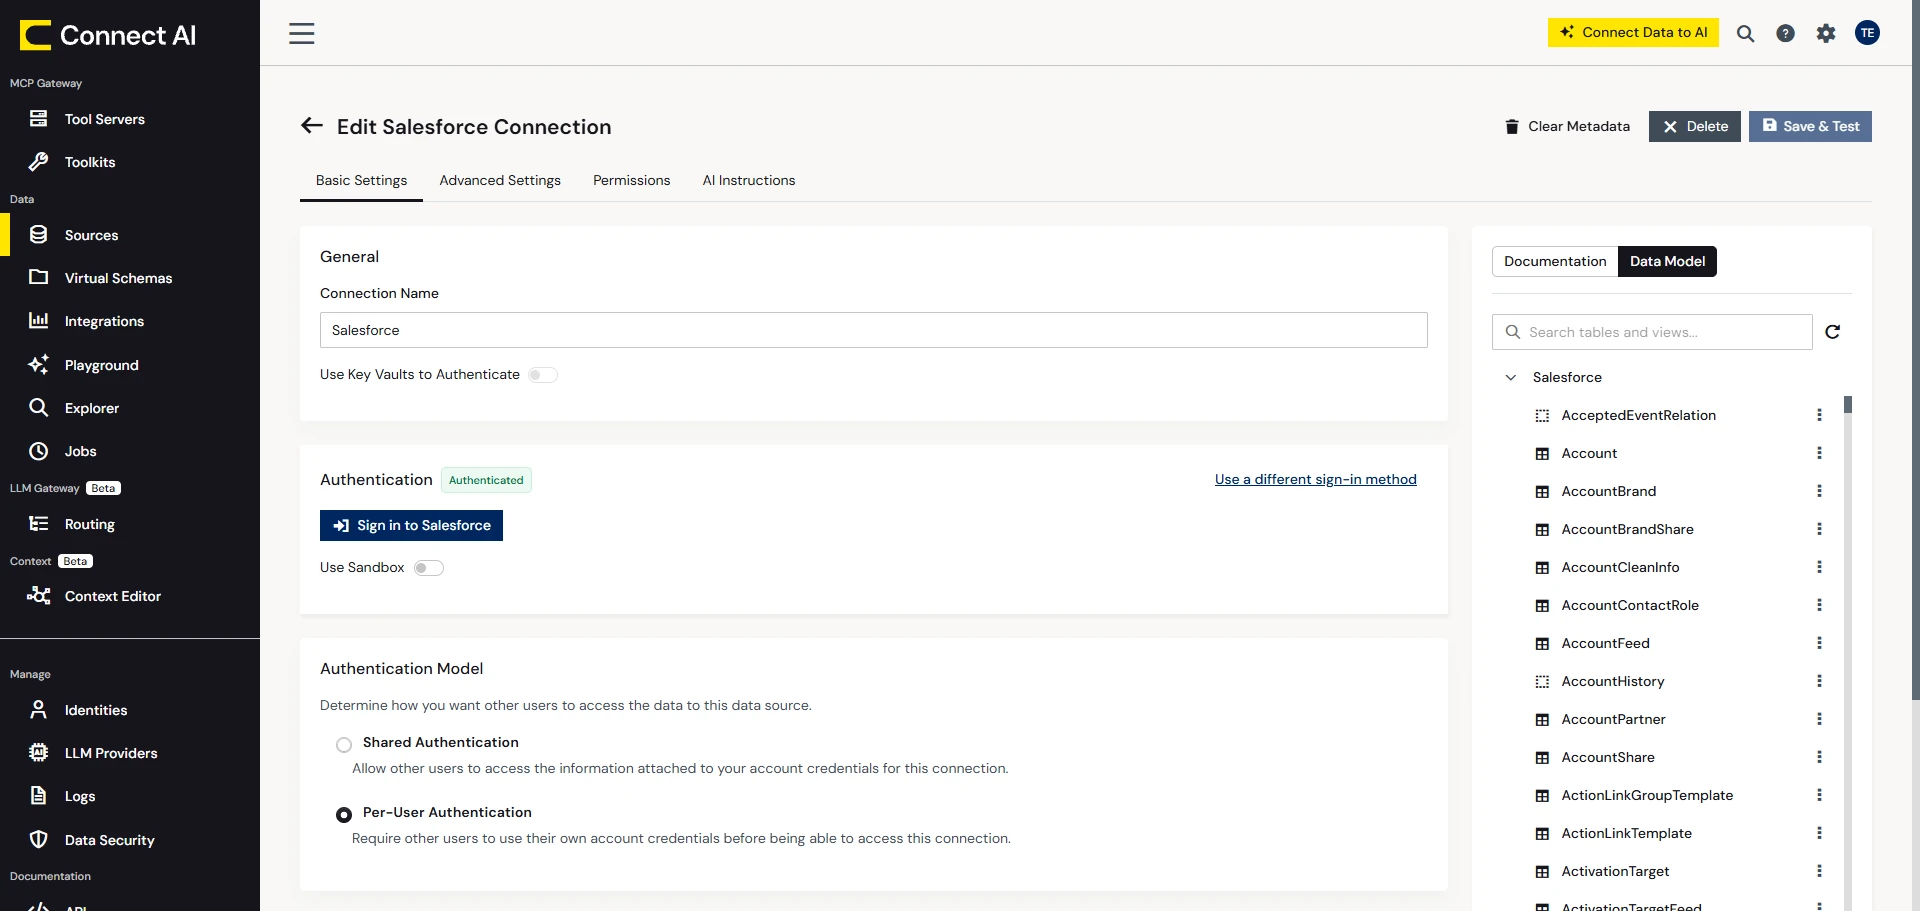Open options menu for AccountBrand
Image resolution: width=1920 pixels, height=911 pixels.
point(1819,491)
